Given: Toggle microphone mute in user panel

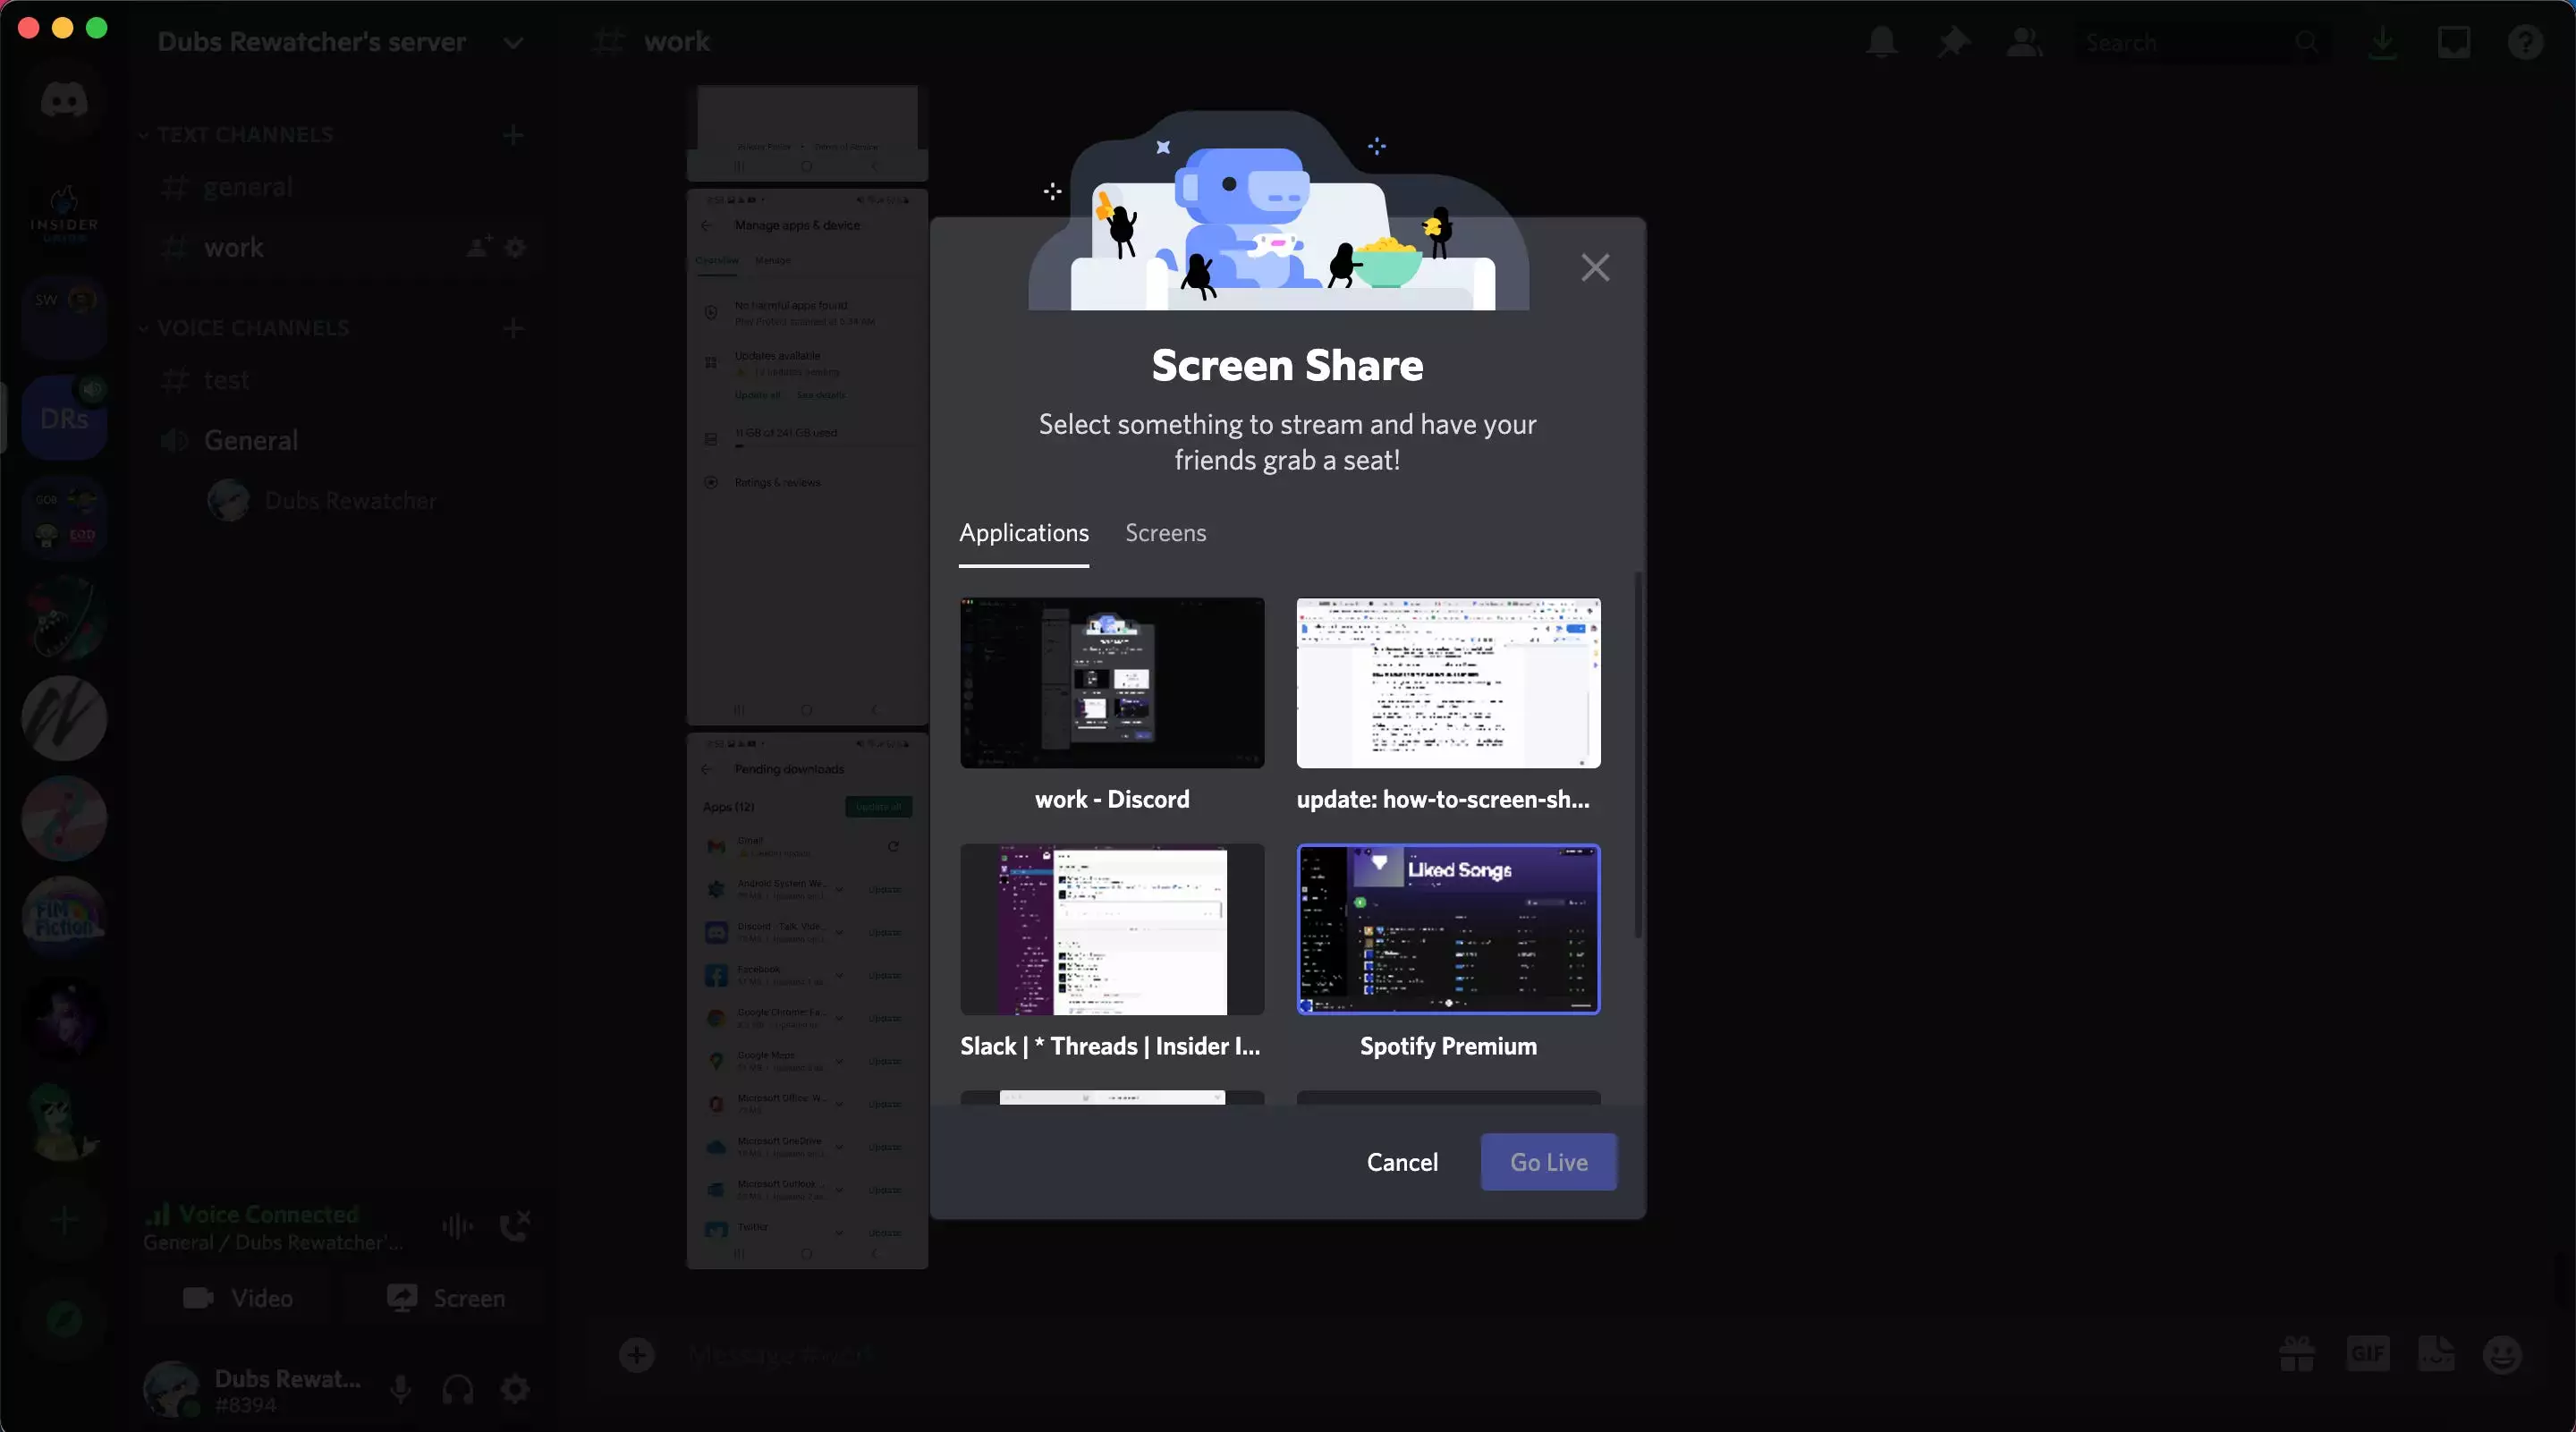Looking at the screenshot, I should (x=400, y=1388).
